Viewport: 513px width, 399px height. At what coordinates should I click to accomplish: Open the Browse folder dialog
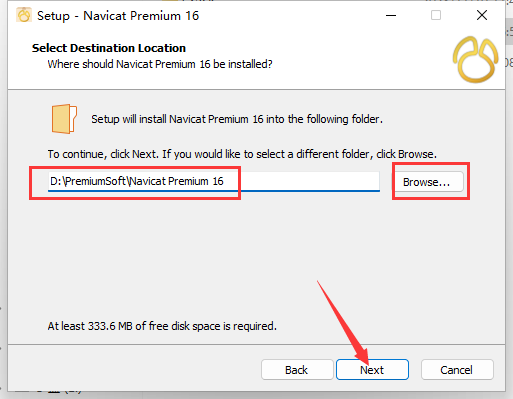427,182
